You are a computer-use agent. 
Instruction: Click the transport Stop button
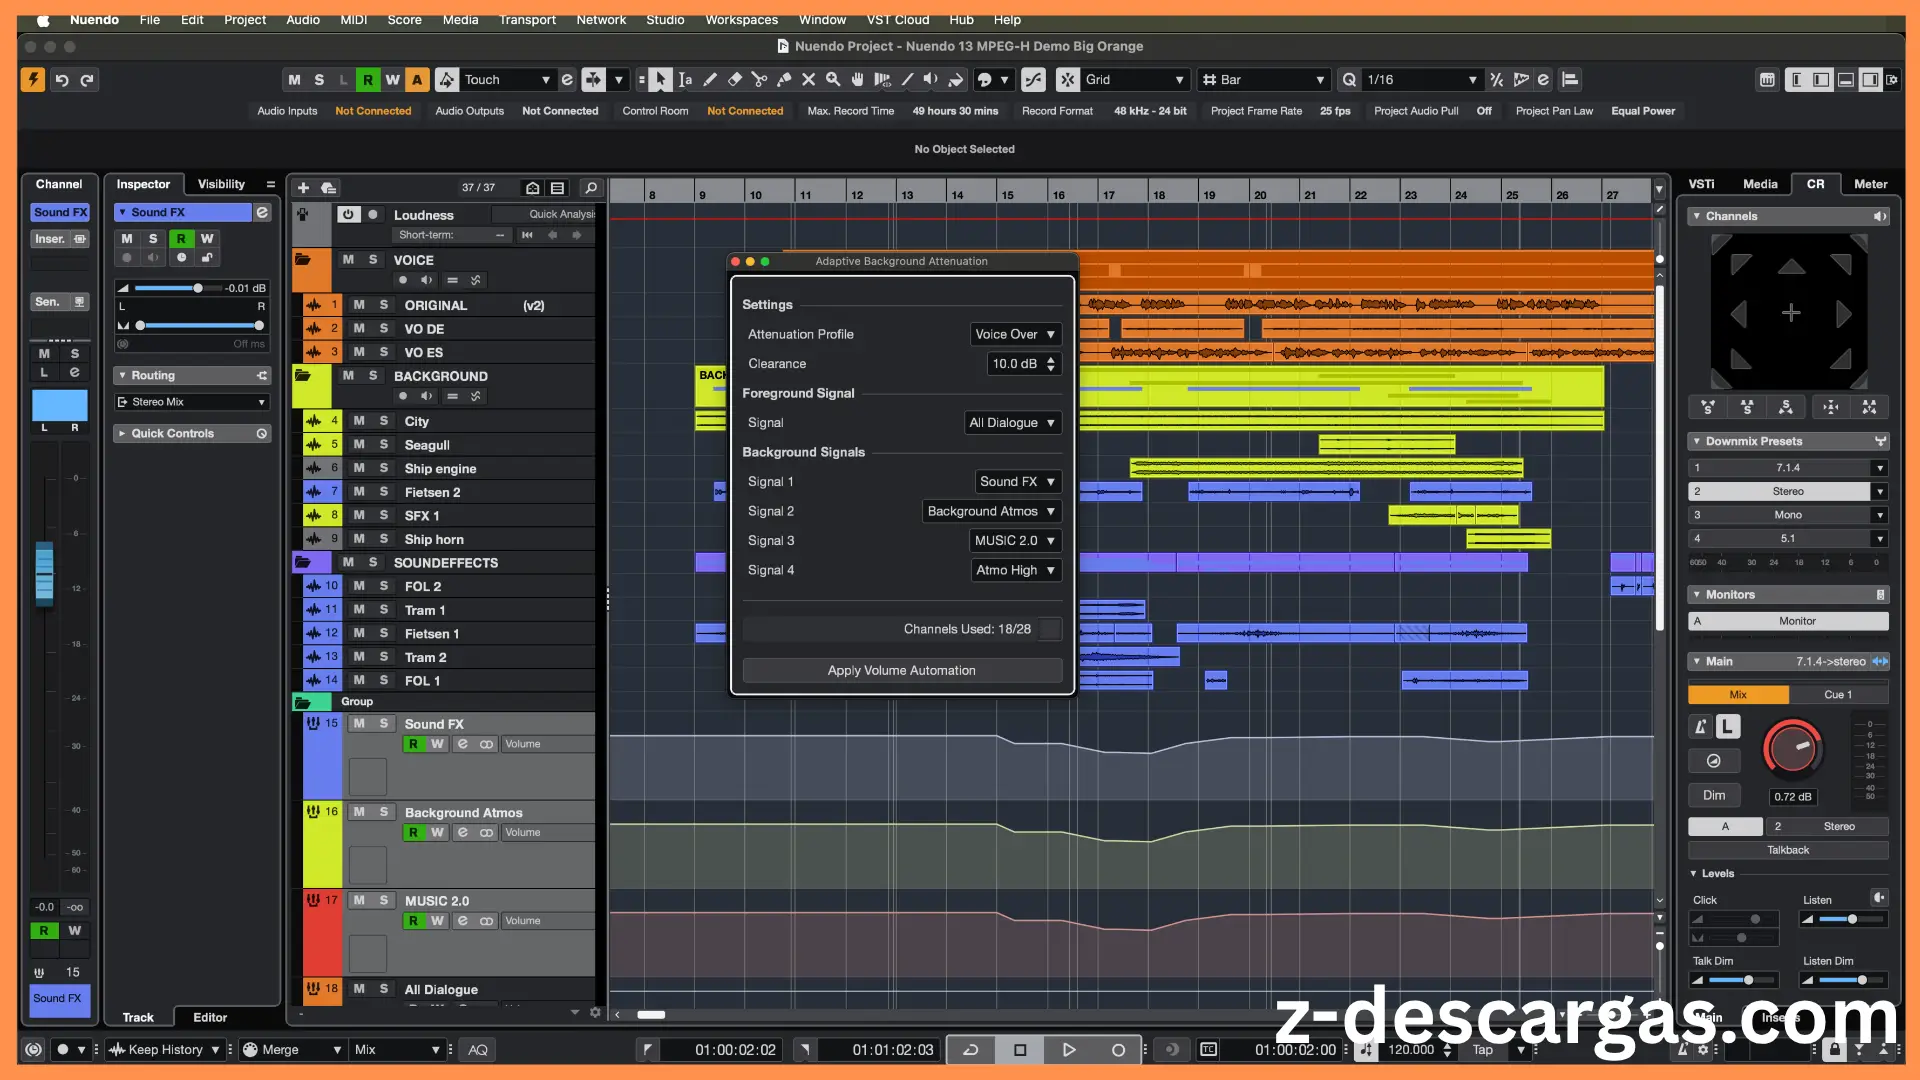(1020, 1050)
